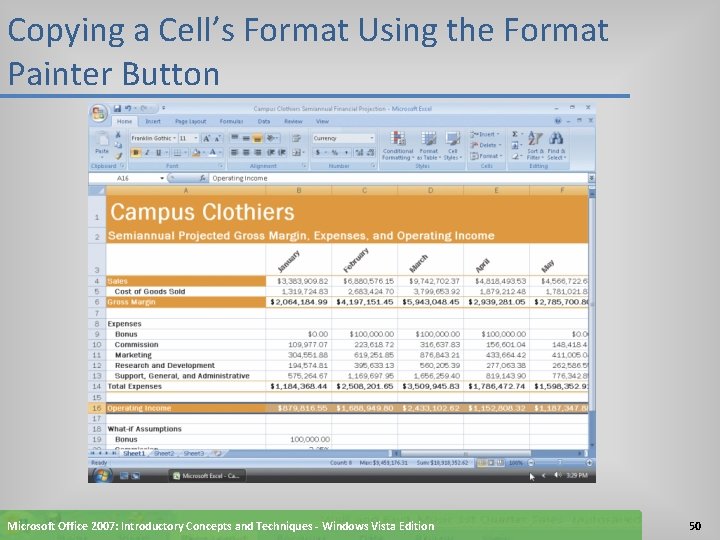Click Delete in the Cells group
720x540 pixels.
(486, 145)
